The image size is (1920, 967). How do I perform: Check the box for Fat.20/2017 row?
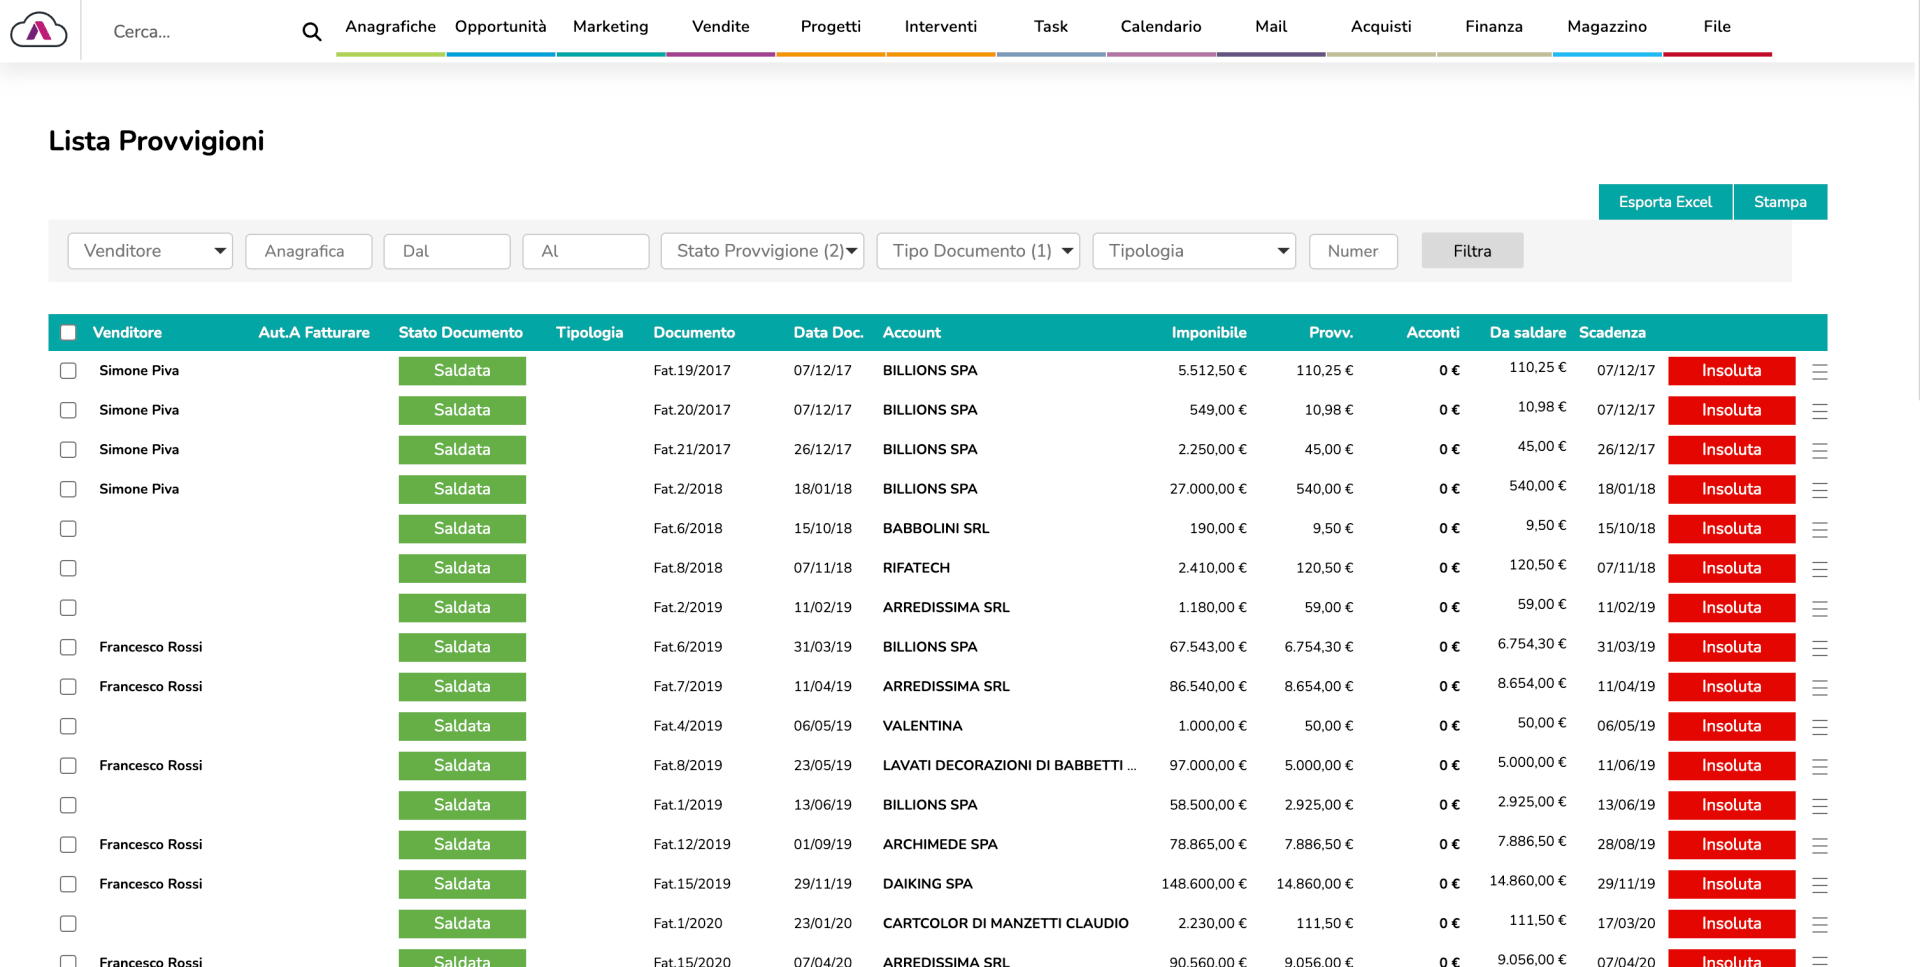pyautogui.click(x=68, y=410)
